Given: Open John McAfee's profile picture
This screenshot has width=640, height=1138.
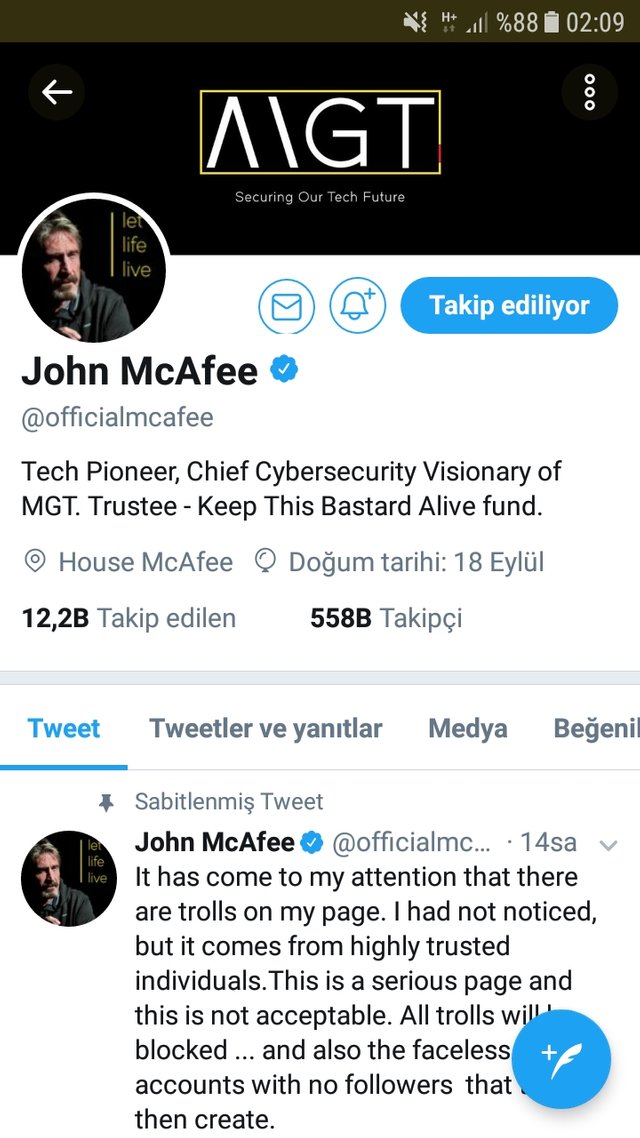Looking at the screenshot, I should tap(94, 269).
